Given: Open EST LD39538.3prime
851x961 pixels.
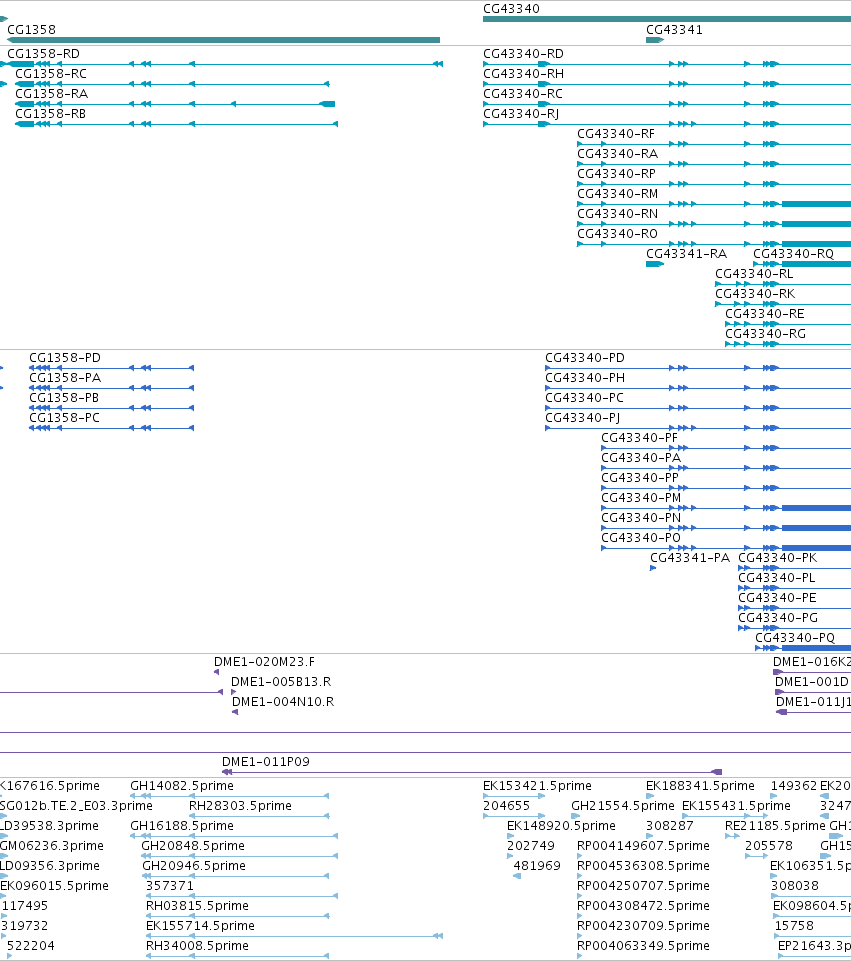Looking at the screenshot, I should [4, 836].
